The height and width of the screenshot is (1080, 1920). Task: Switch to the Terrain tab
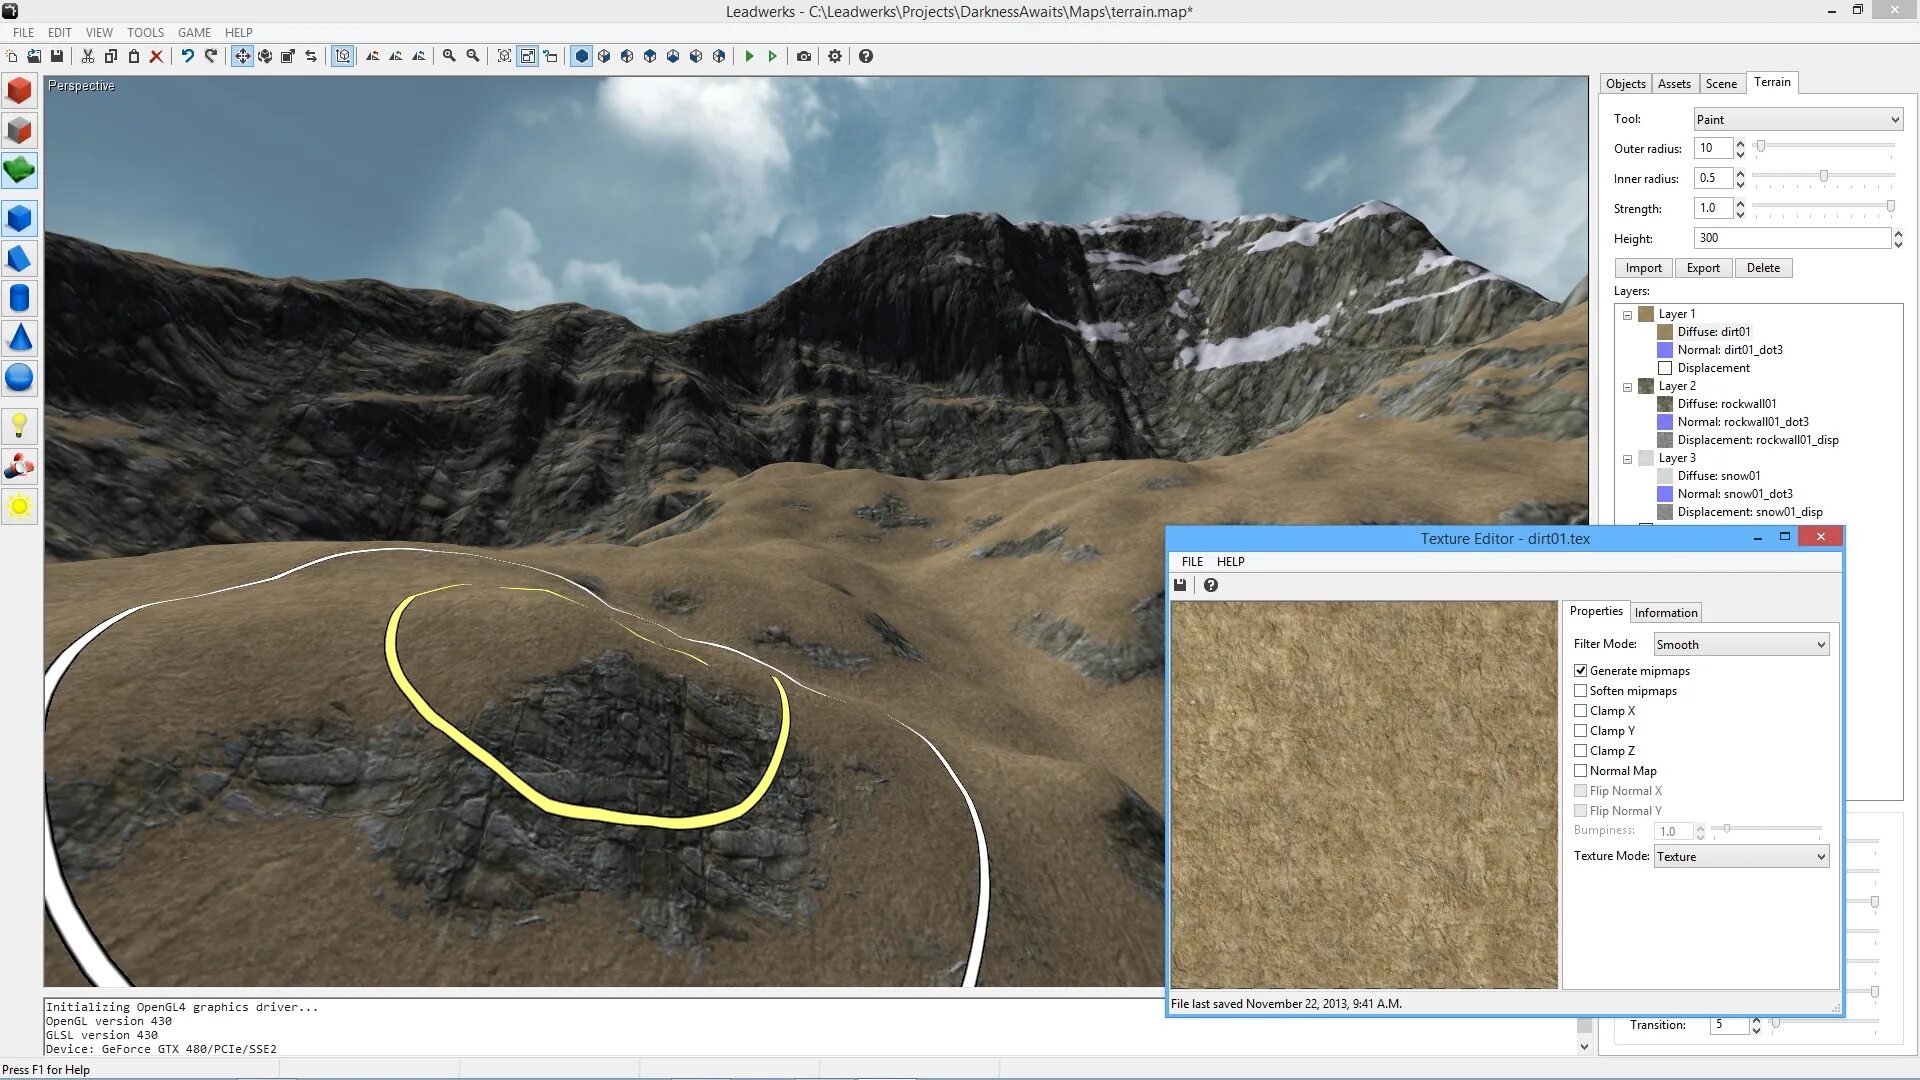(1771, 82)
